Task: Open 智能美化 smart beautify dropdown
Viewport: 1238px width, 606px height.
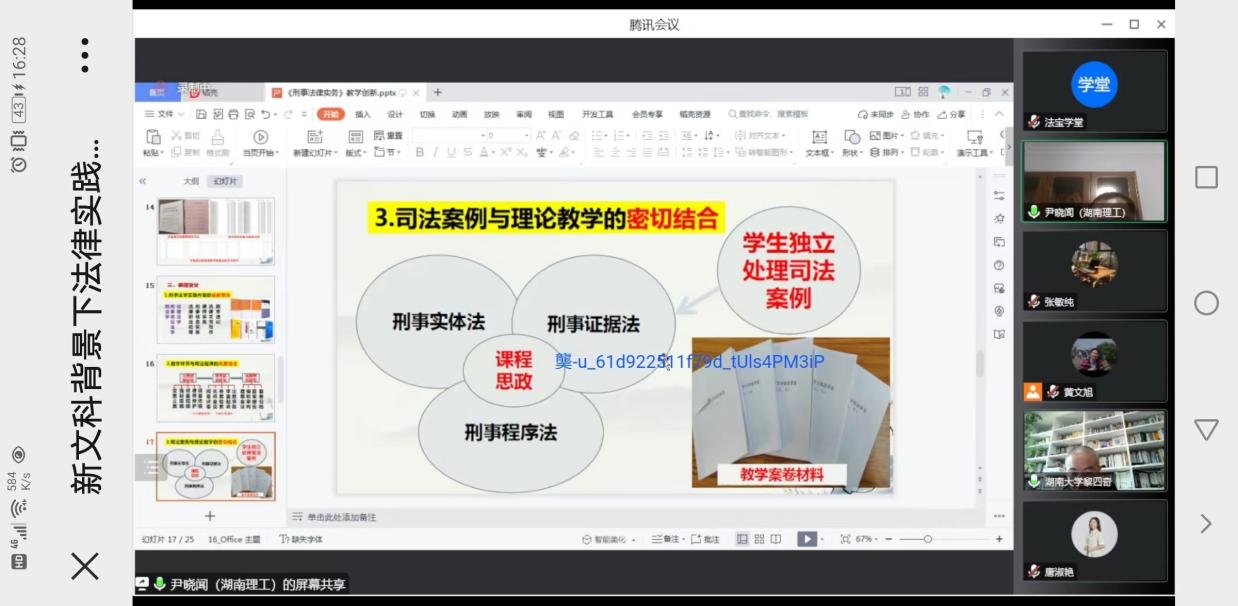Action: point(609,539)
